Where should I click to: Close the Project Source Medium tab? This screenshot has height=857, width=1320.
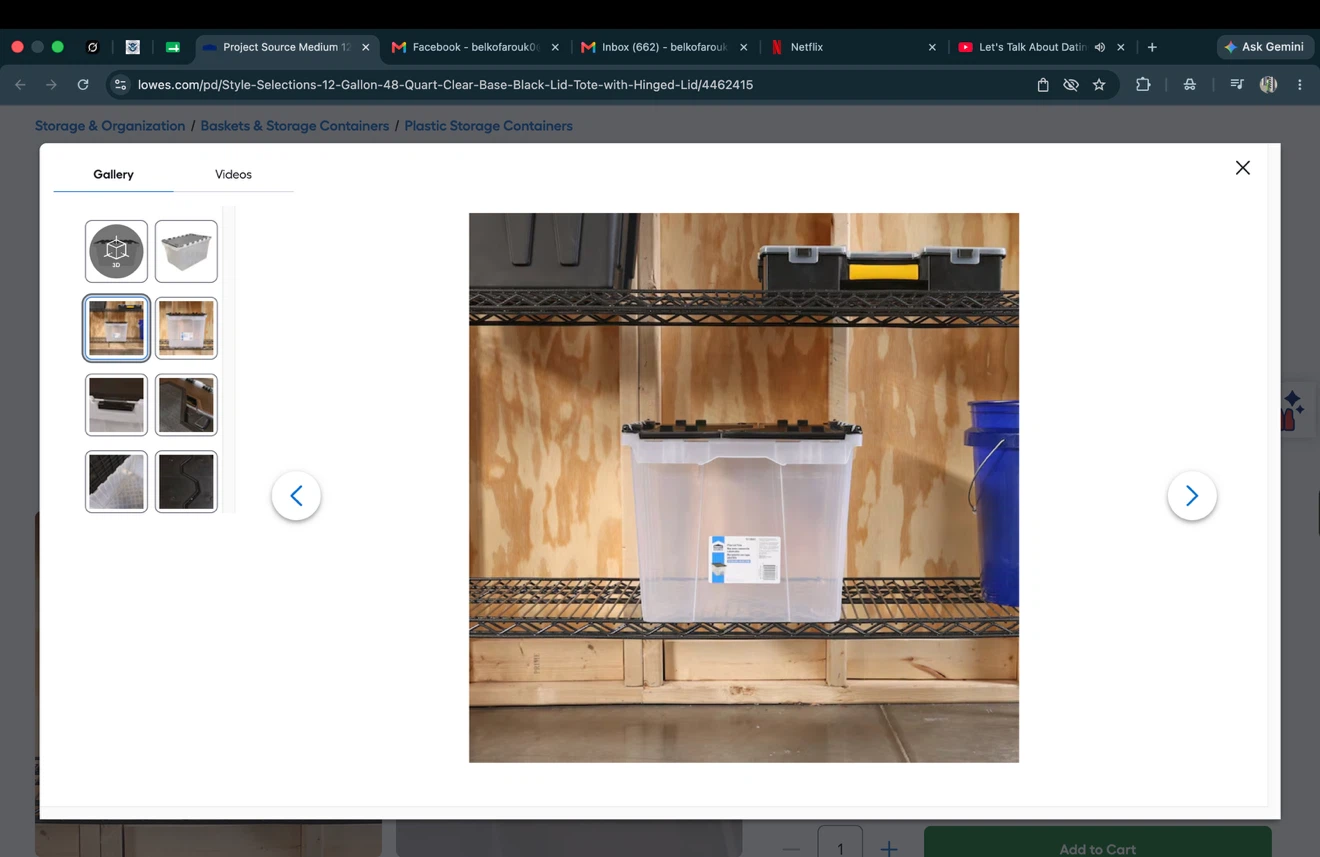click(x=366, y=47)
